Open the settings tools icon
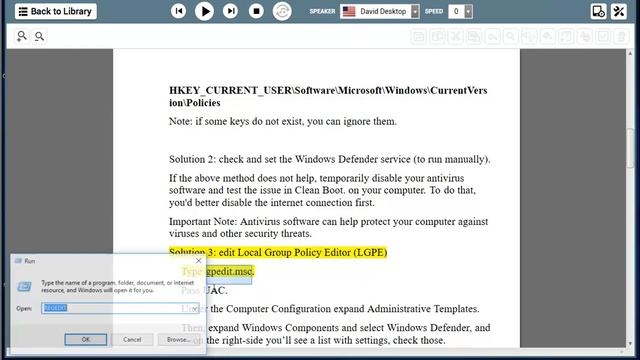Screen dimensions: 640x360 [x=619, y=11]
